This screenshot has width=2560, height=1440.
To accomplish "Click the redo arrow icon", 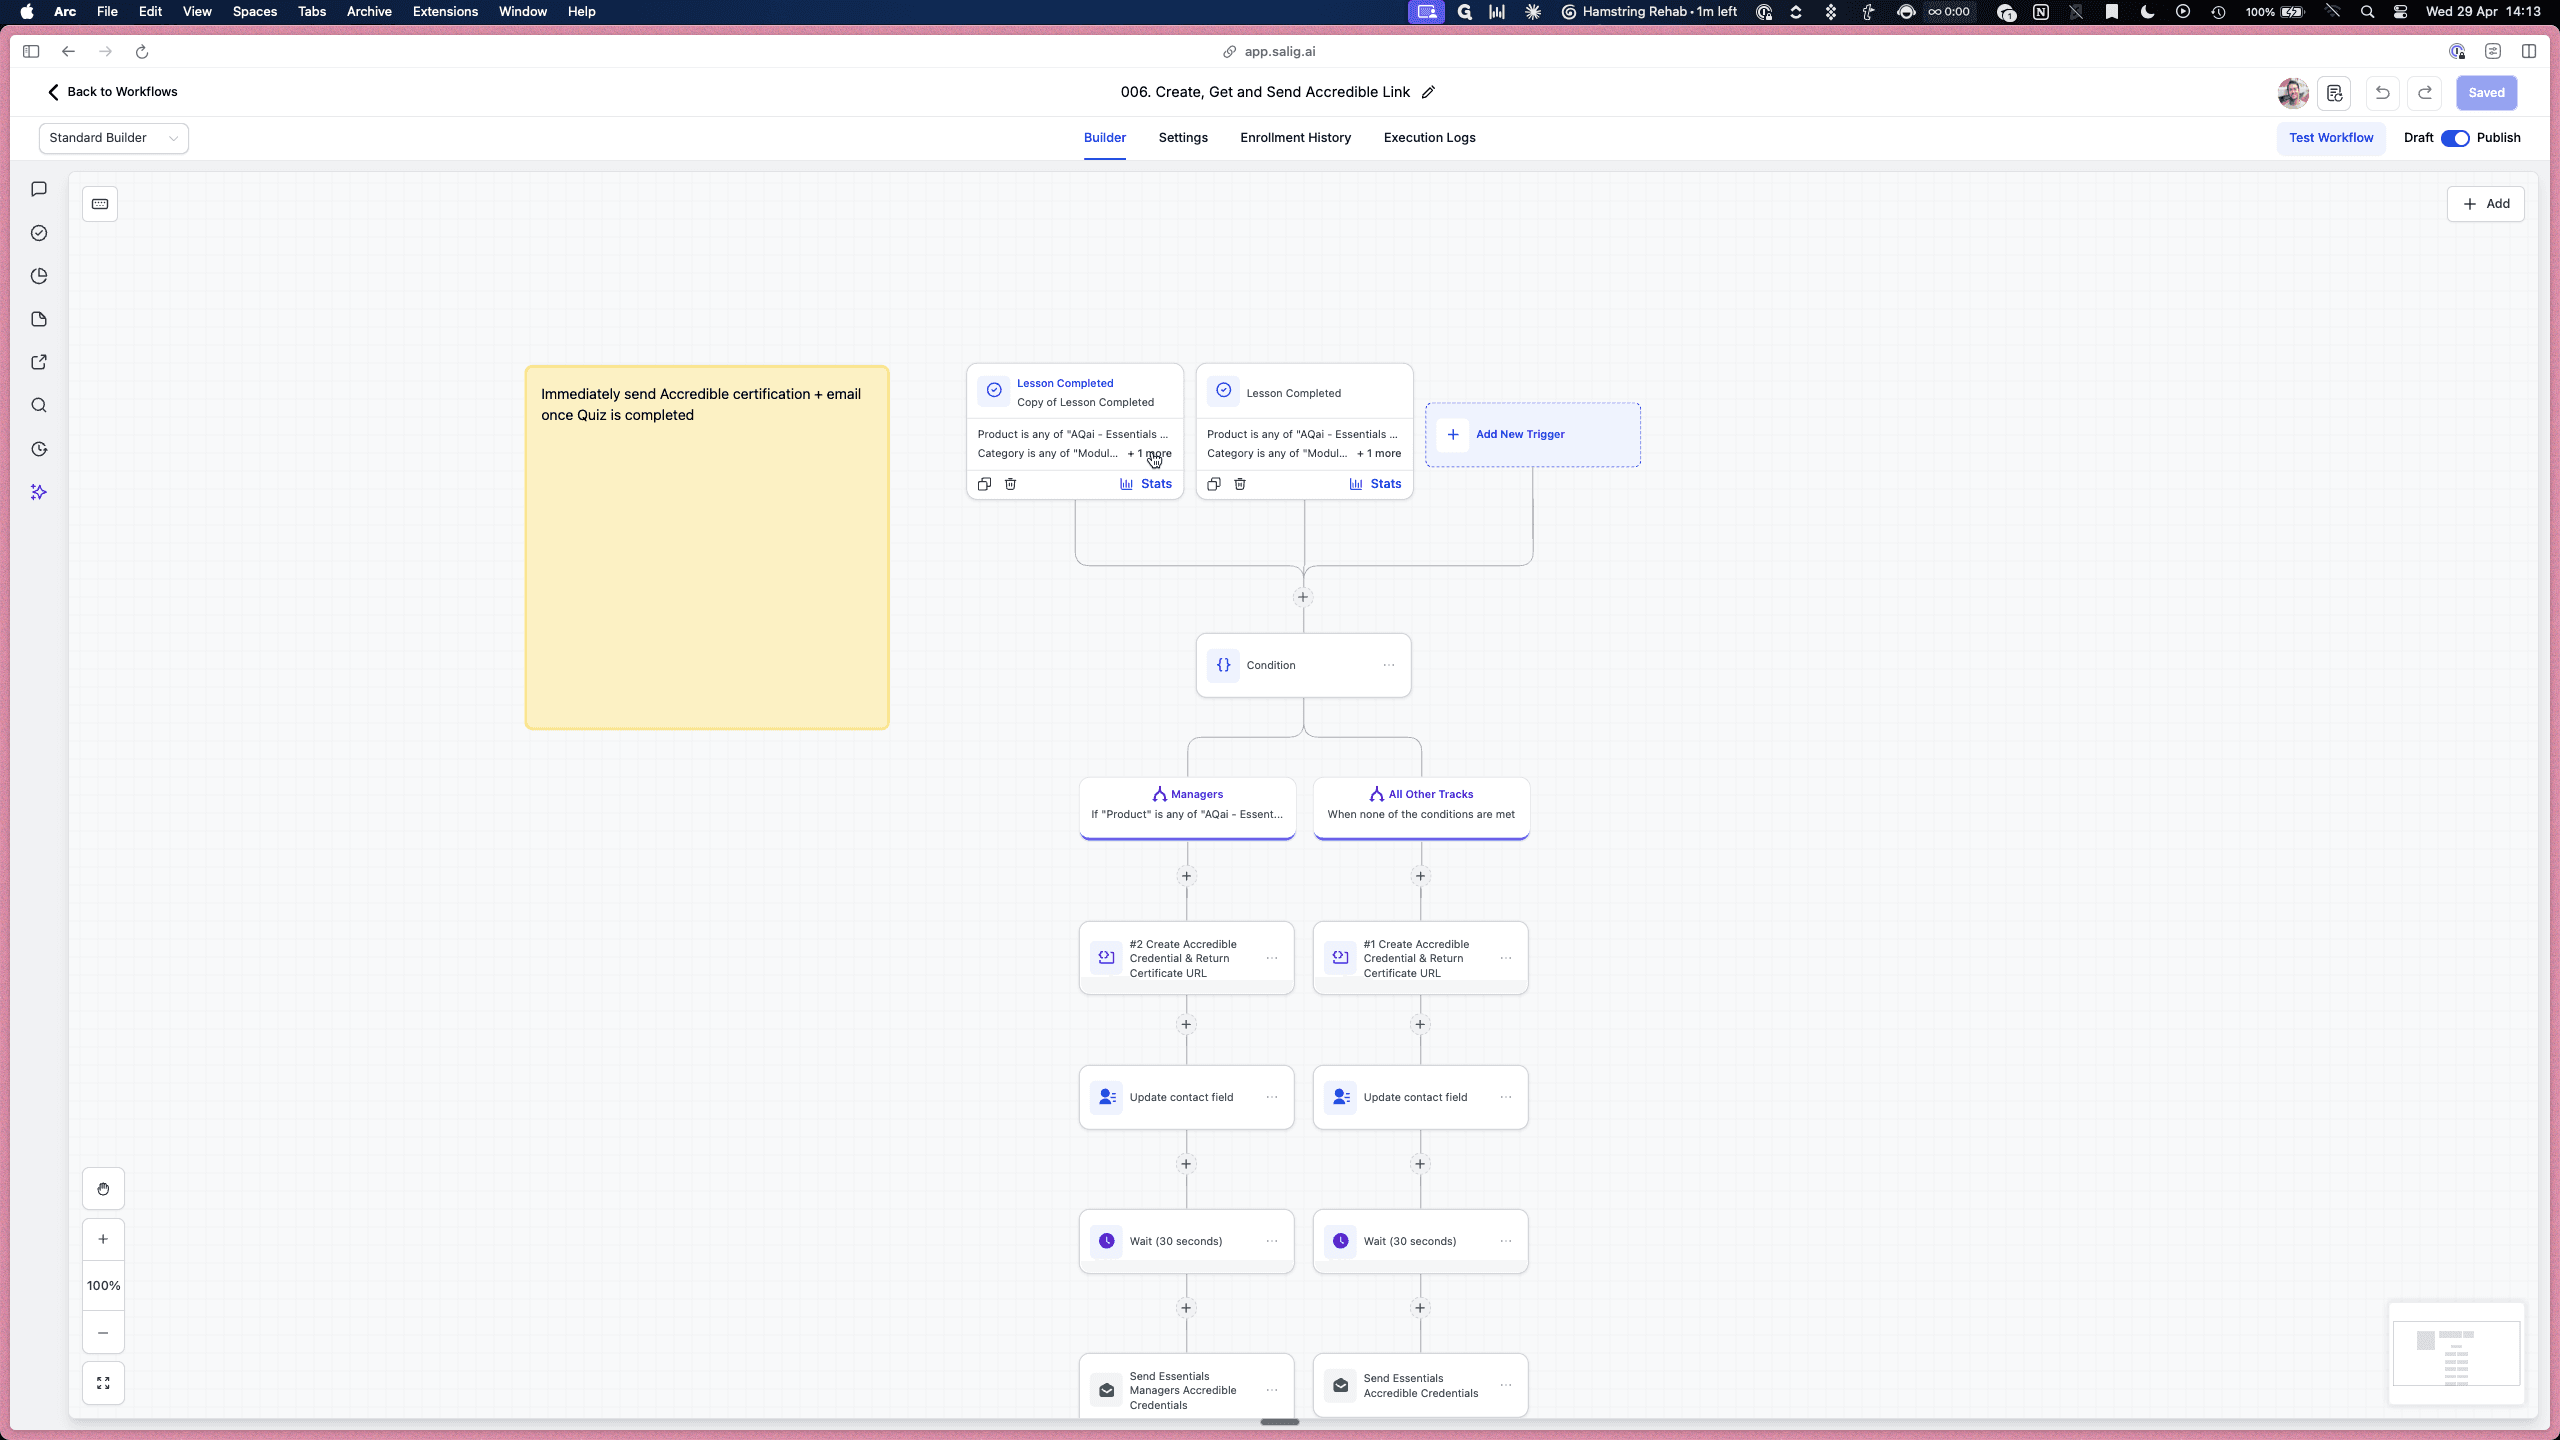I will (x=2425, y=93).
